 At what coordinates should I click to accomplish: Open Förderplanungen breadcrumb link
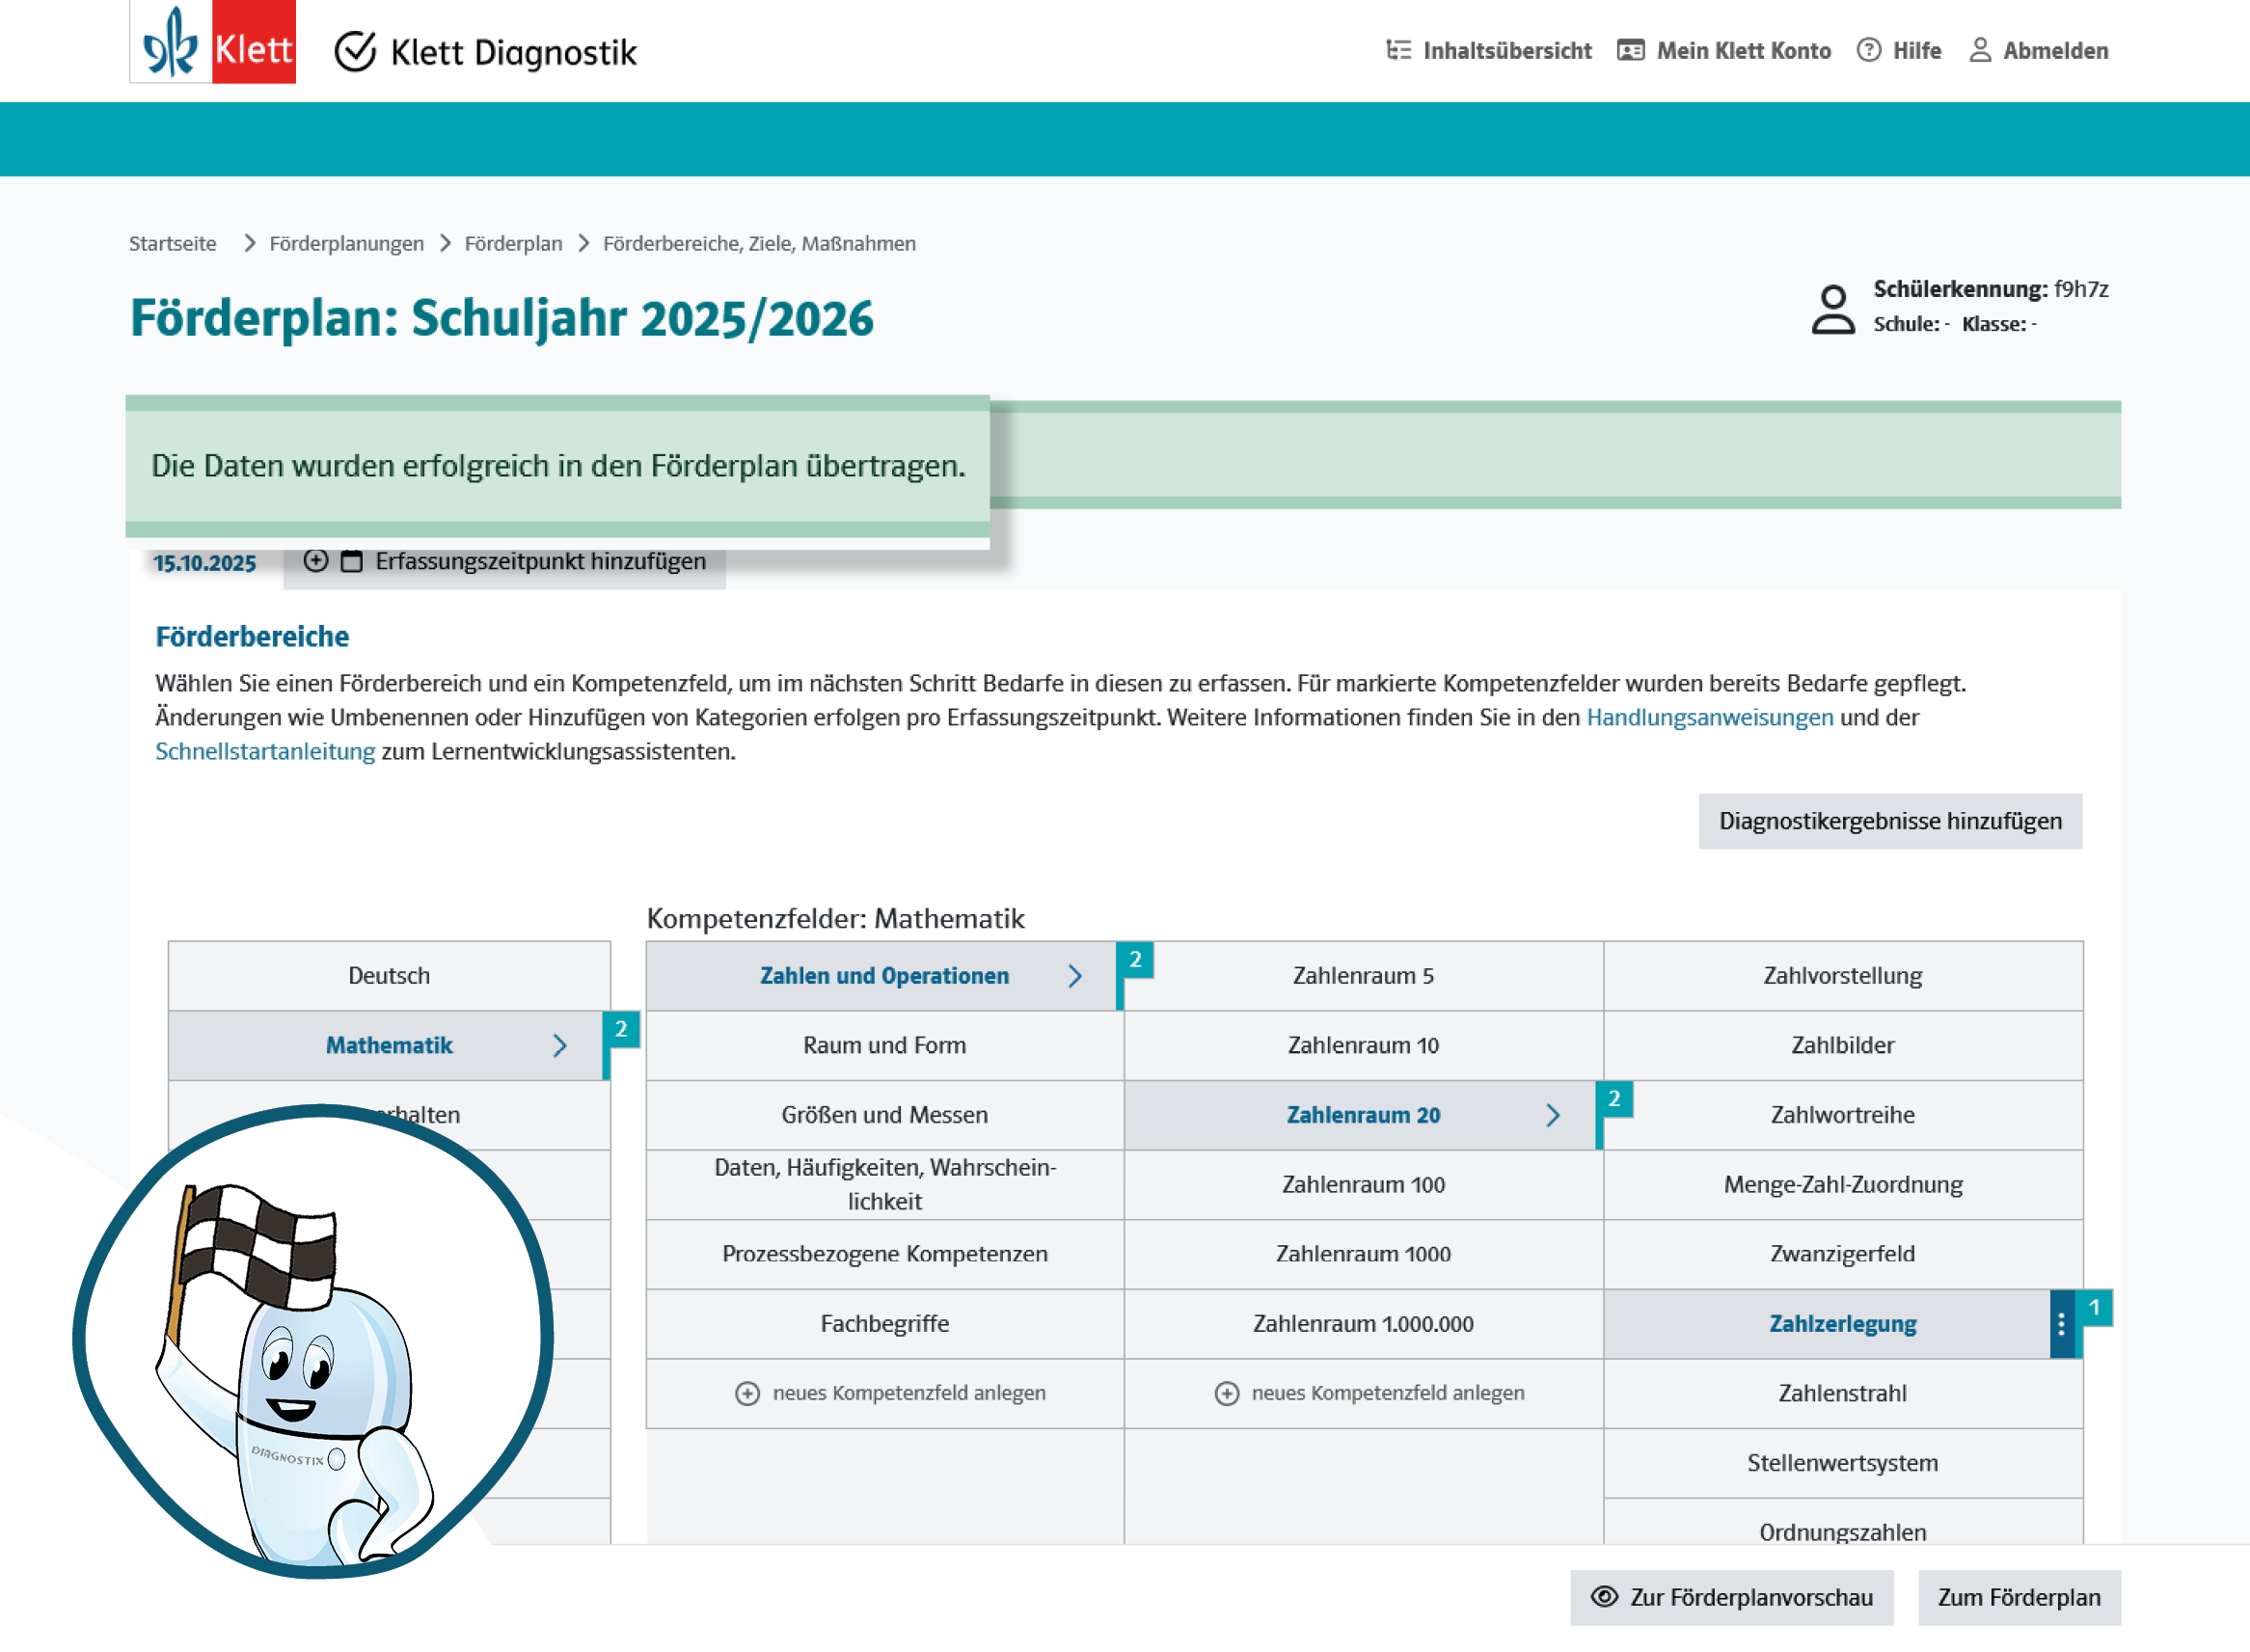coord(347,244)
